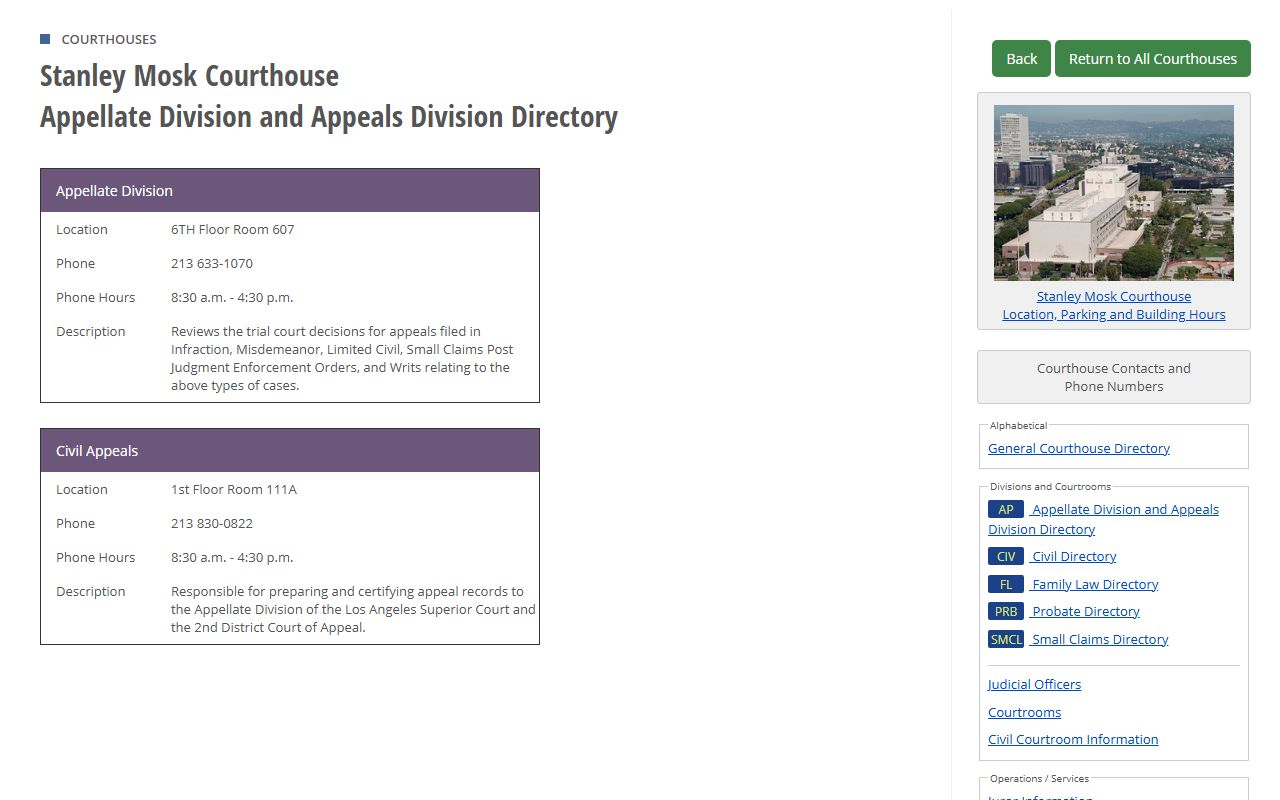Click the AP badge icon
Viewport: 1280px width, 800px height.
point(1006,509)
